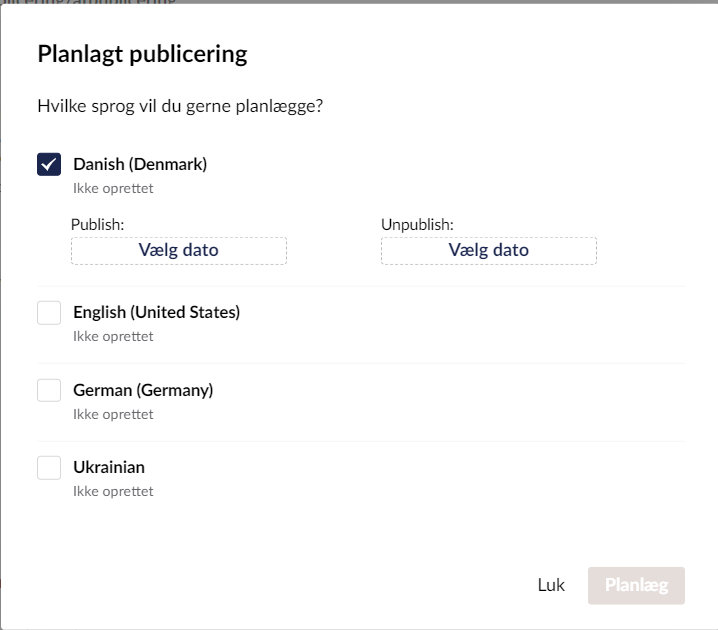The image size is (718, 630).
Task: Click the 'German (Germany)' label text
Action: (x=143, y=390)
